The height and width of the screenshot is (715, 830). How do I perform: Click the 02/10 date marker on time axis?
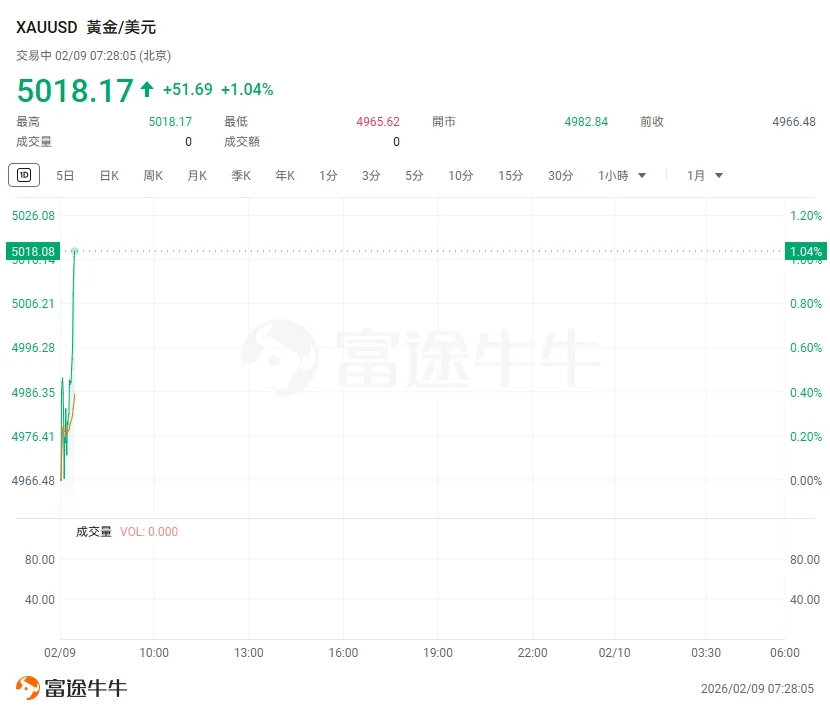tap(614, 653)
